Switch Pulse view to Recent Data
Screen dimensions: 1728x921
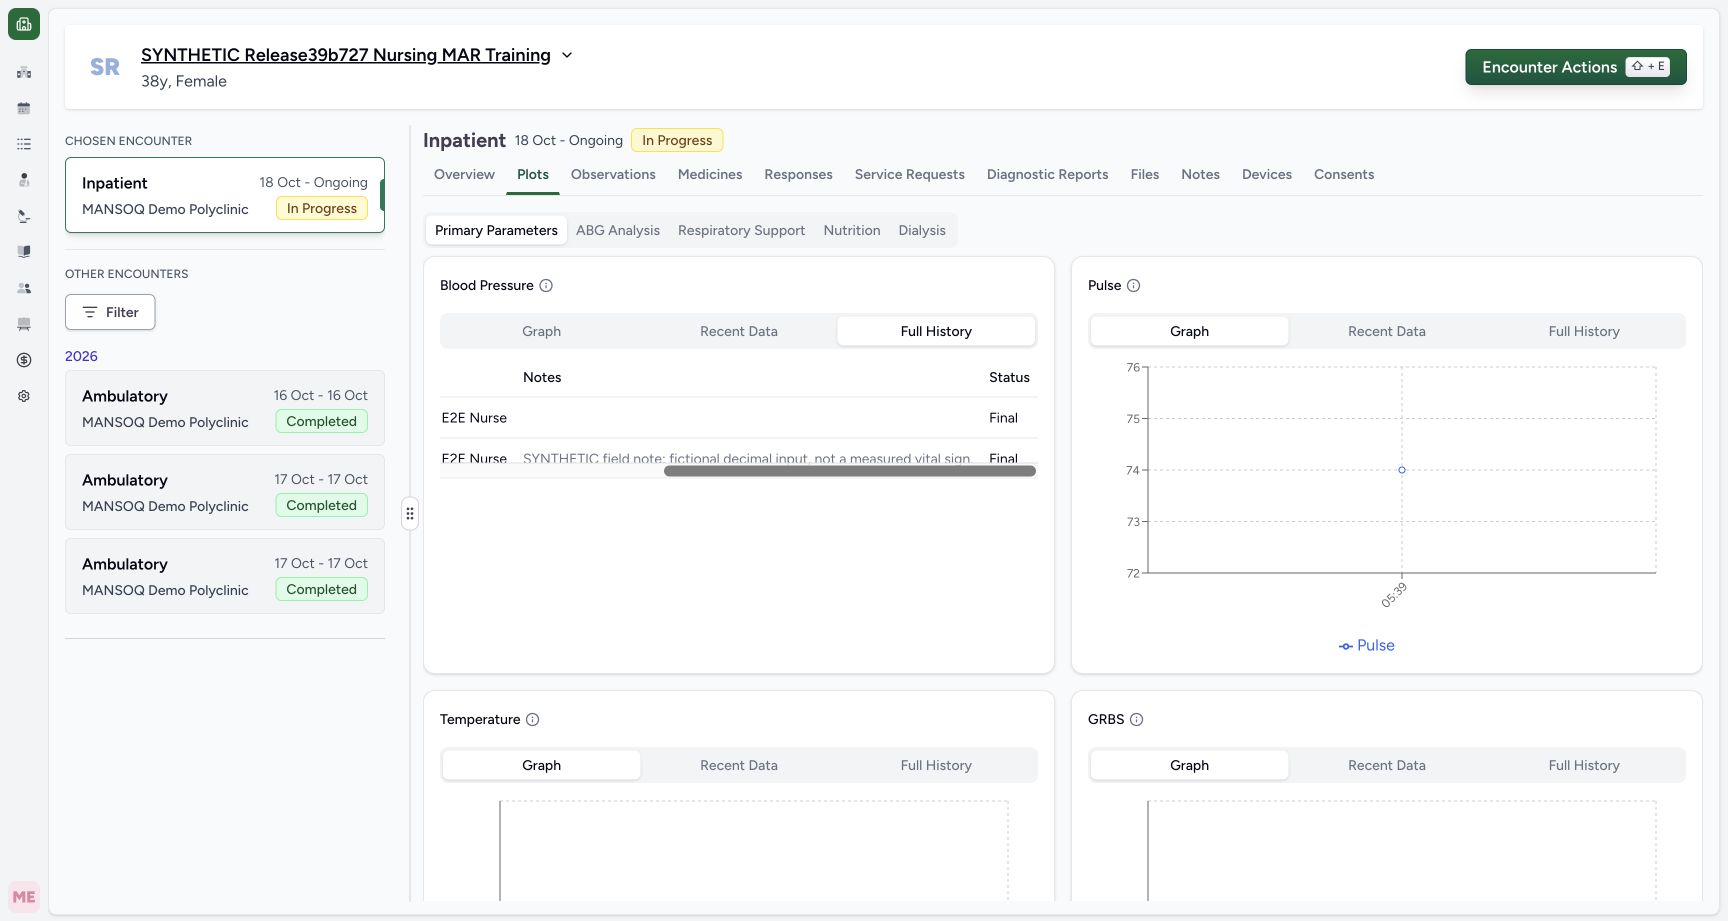coord(1386,331)
